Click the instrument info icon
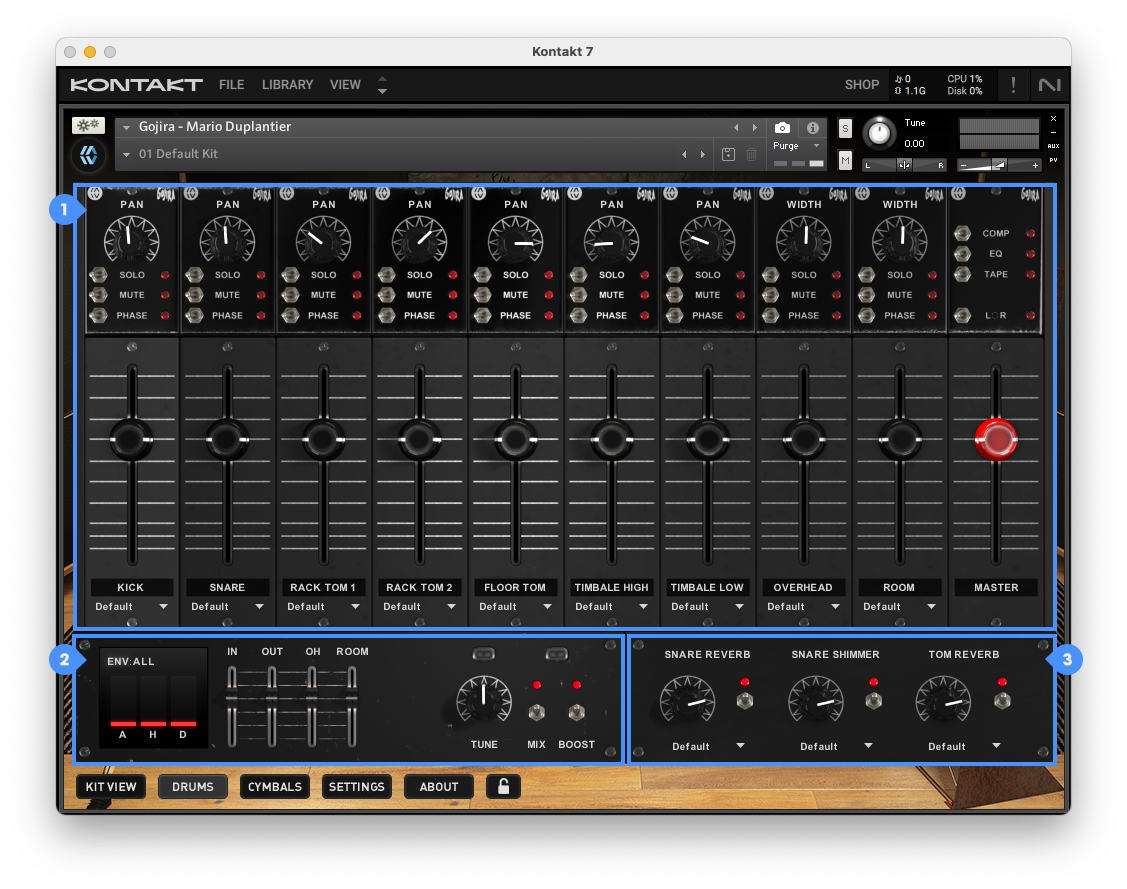Viewport: 1127px width, 889px height. [812, 128]
